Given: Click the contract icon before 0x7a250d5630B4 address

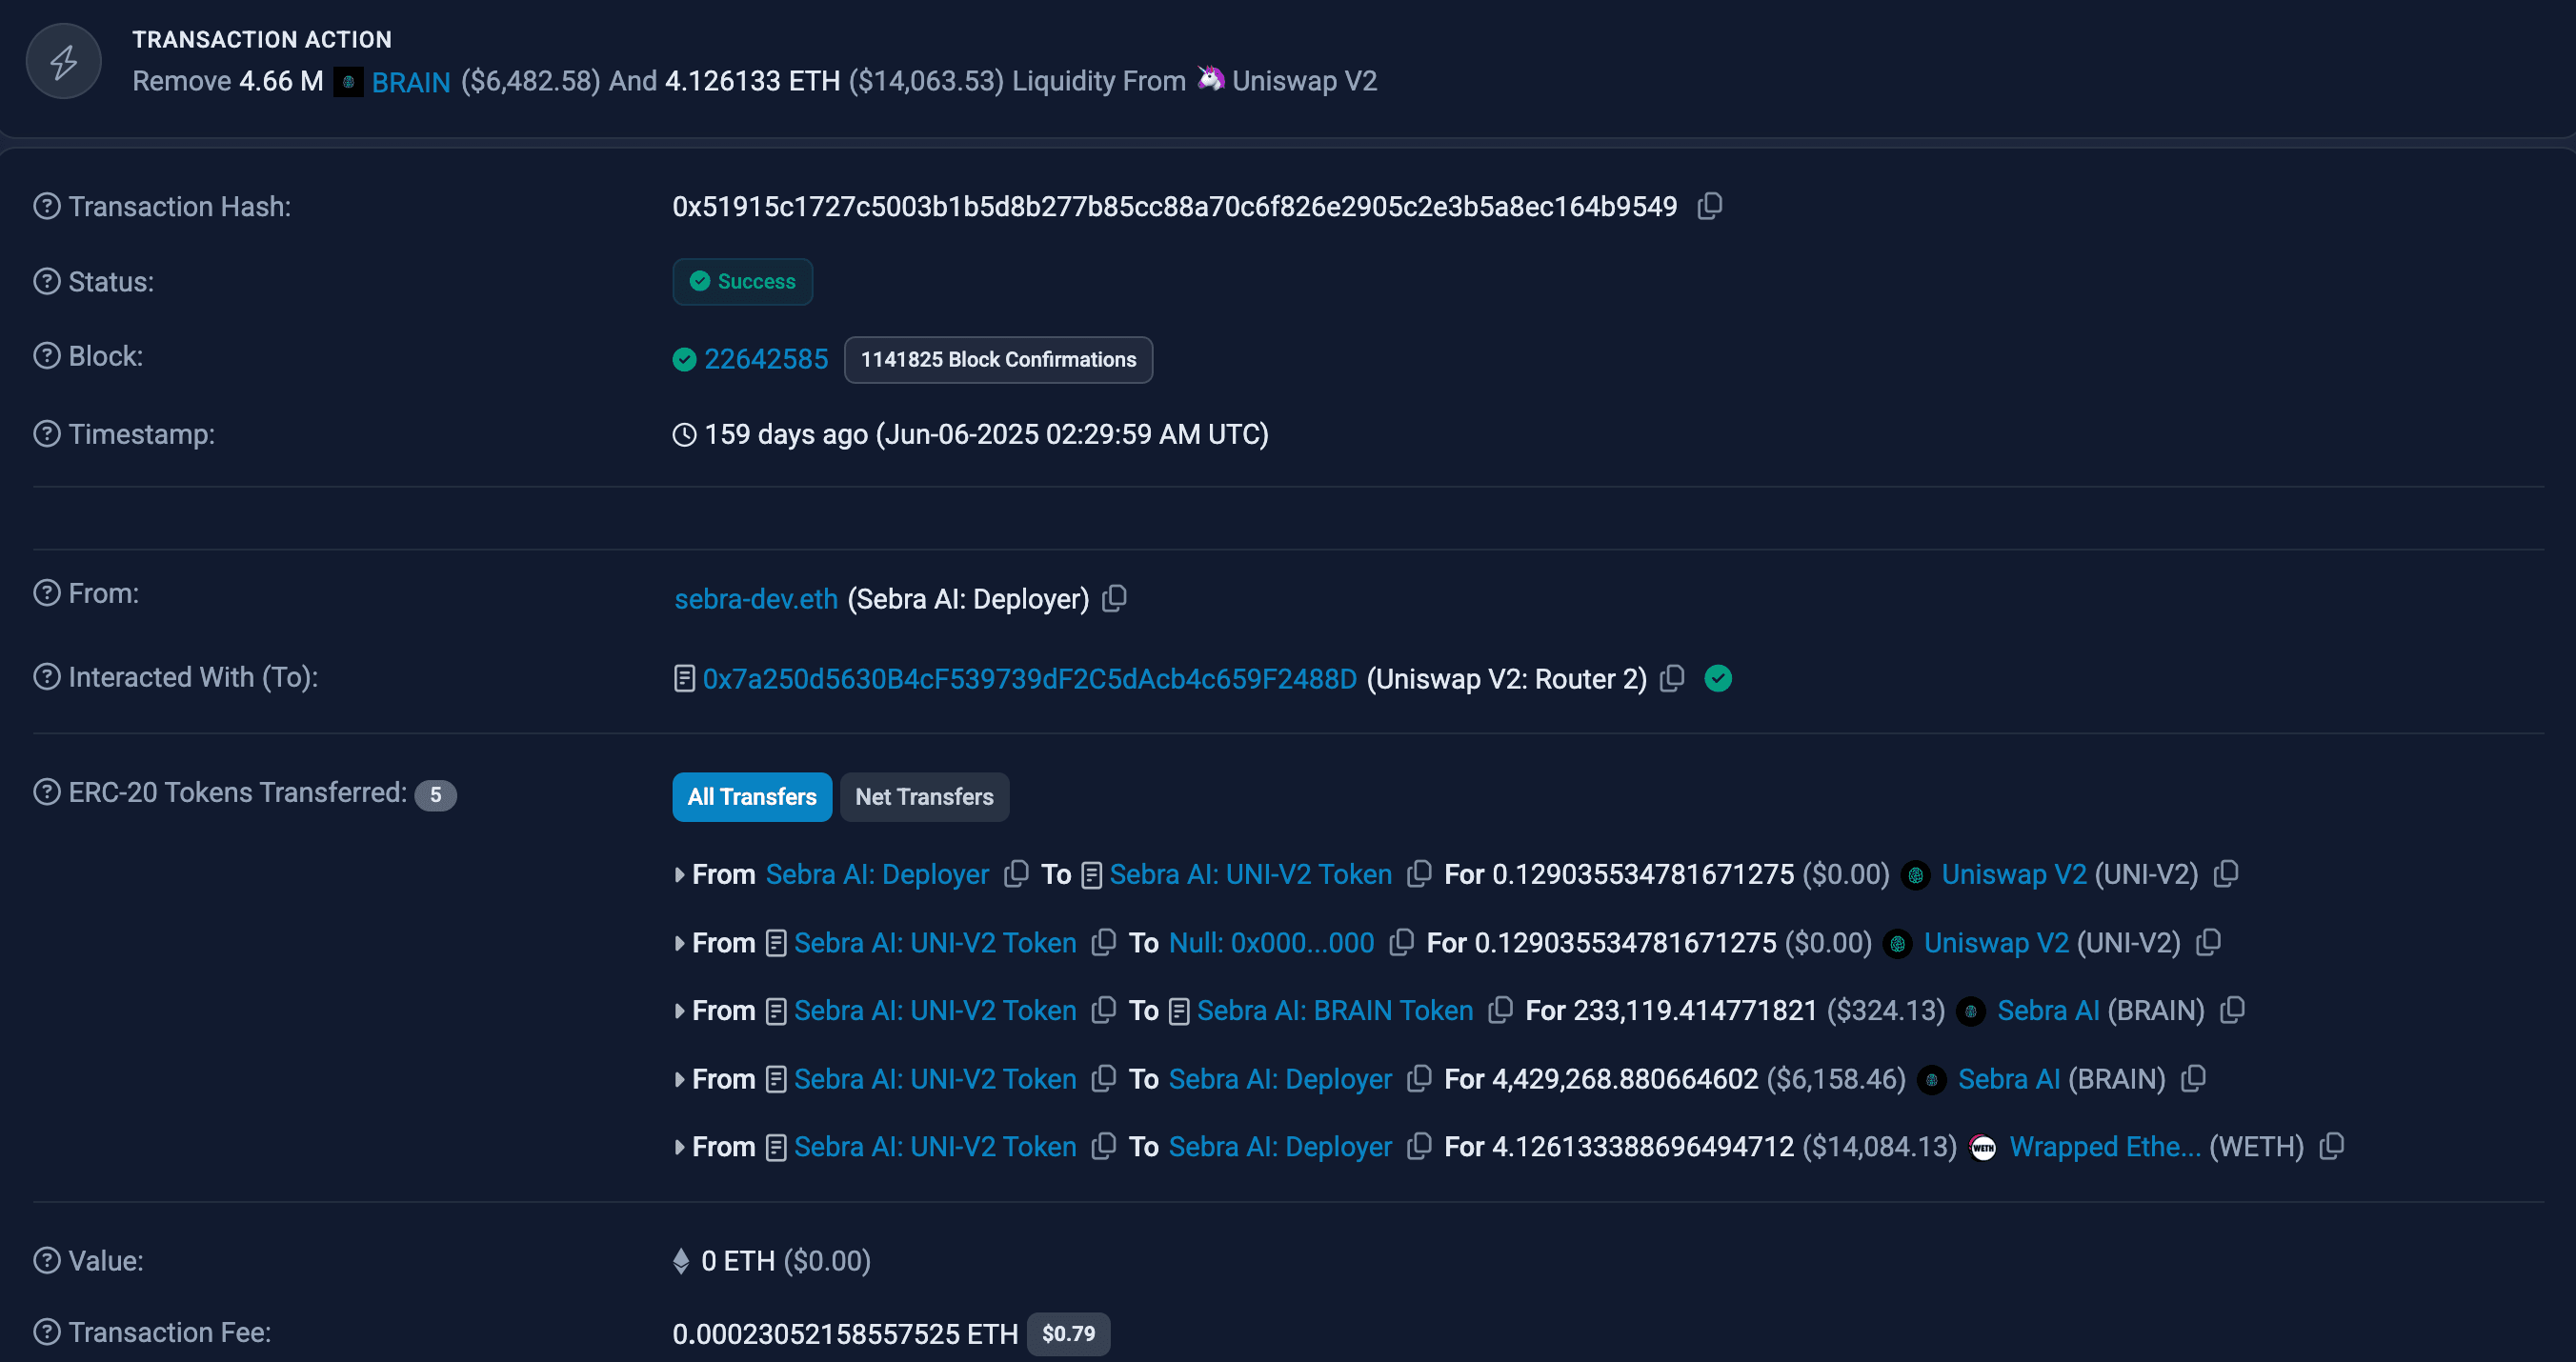Looking at the screenshot, I should [x=684, y=679].
